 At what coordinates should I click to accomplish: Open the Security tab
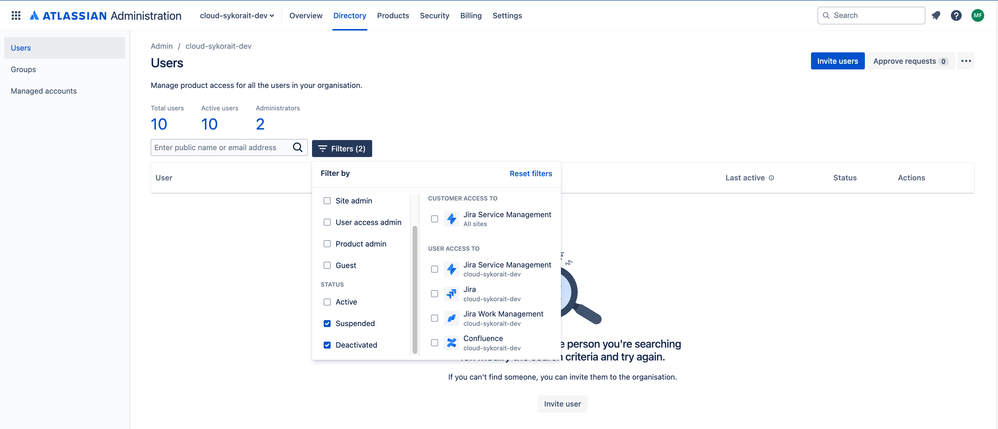coord(434,15)
